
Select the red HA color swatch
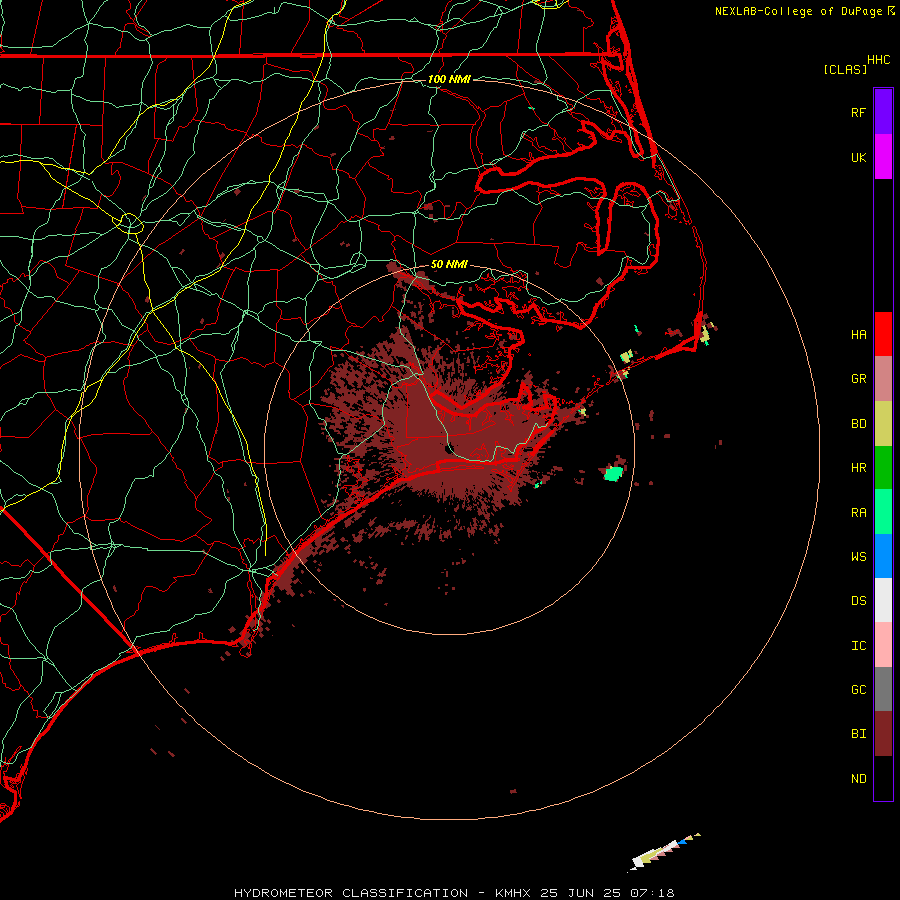coord(883,334)
